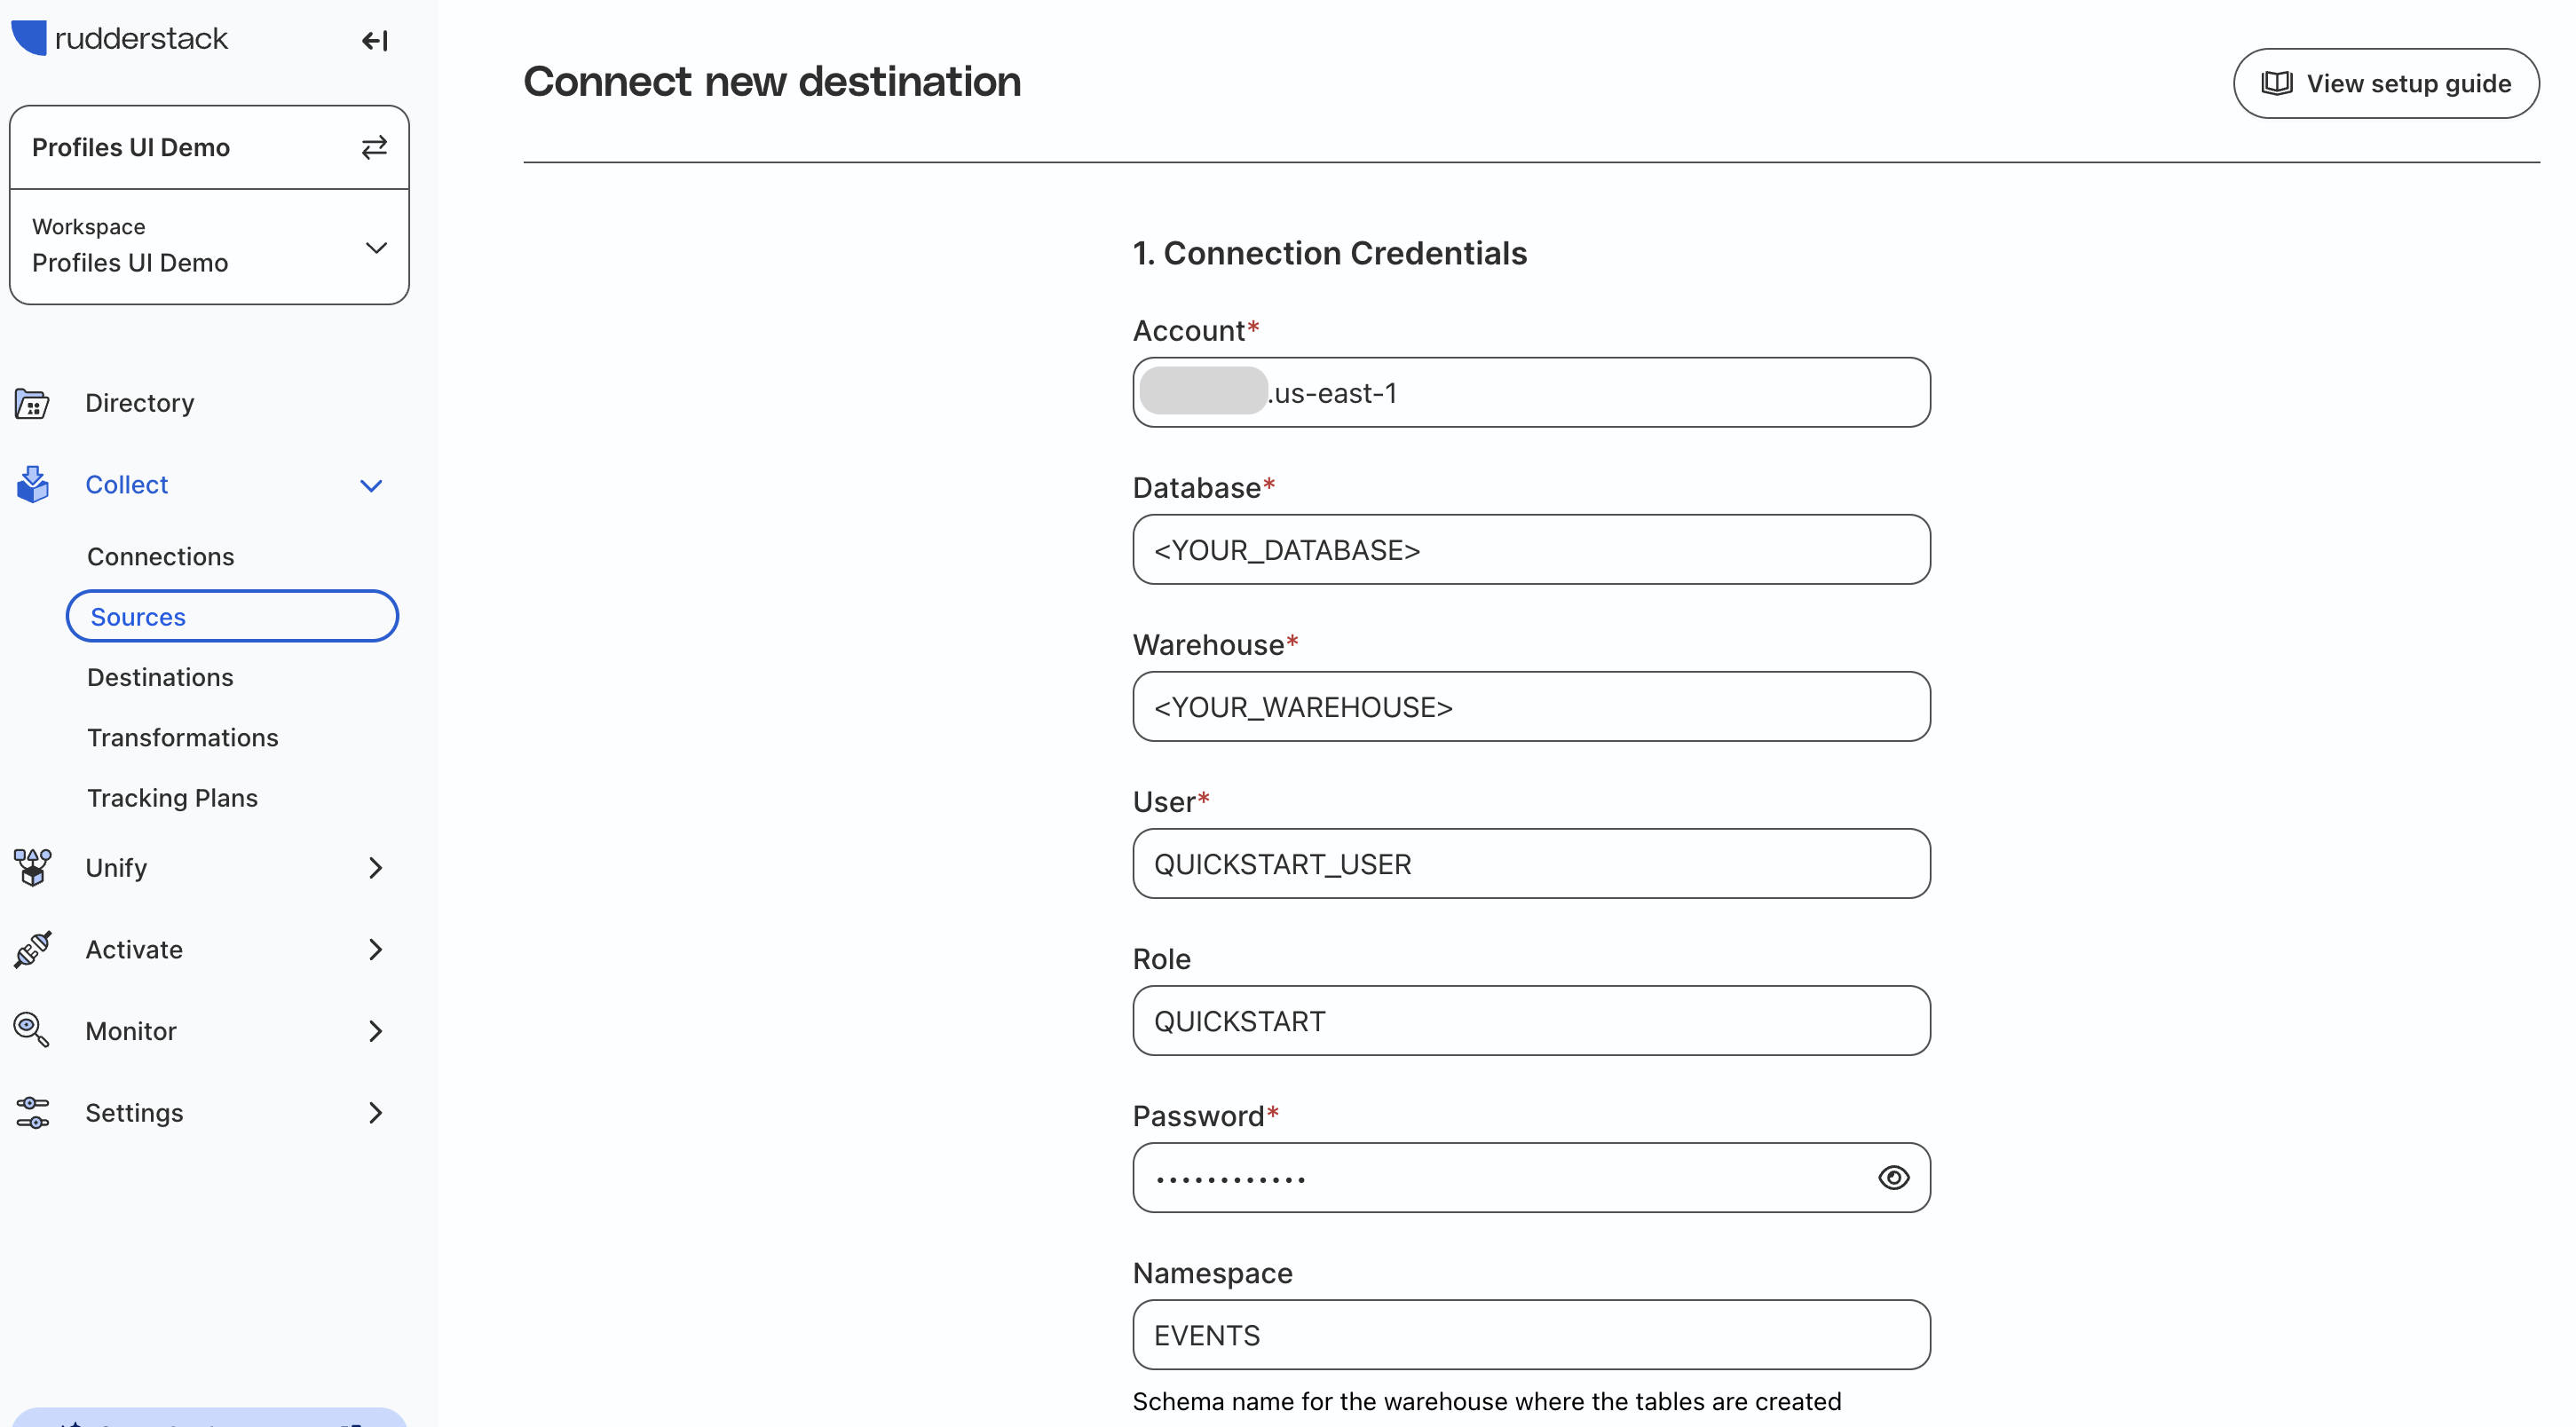2576x1427 pixels.
Task: Click the rudderstack logo
Action: (120, 38)
